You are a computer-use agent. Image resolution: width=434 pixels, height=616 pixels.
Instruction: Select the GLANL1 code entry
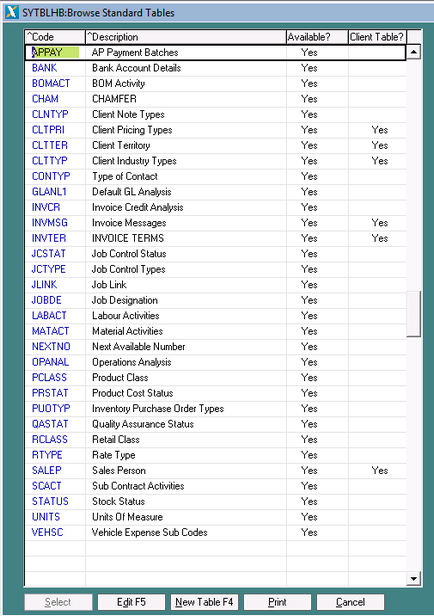coord(49,192)
